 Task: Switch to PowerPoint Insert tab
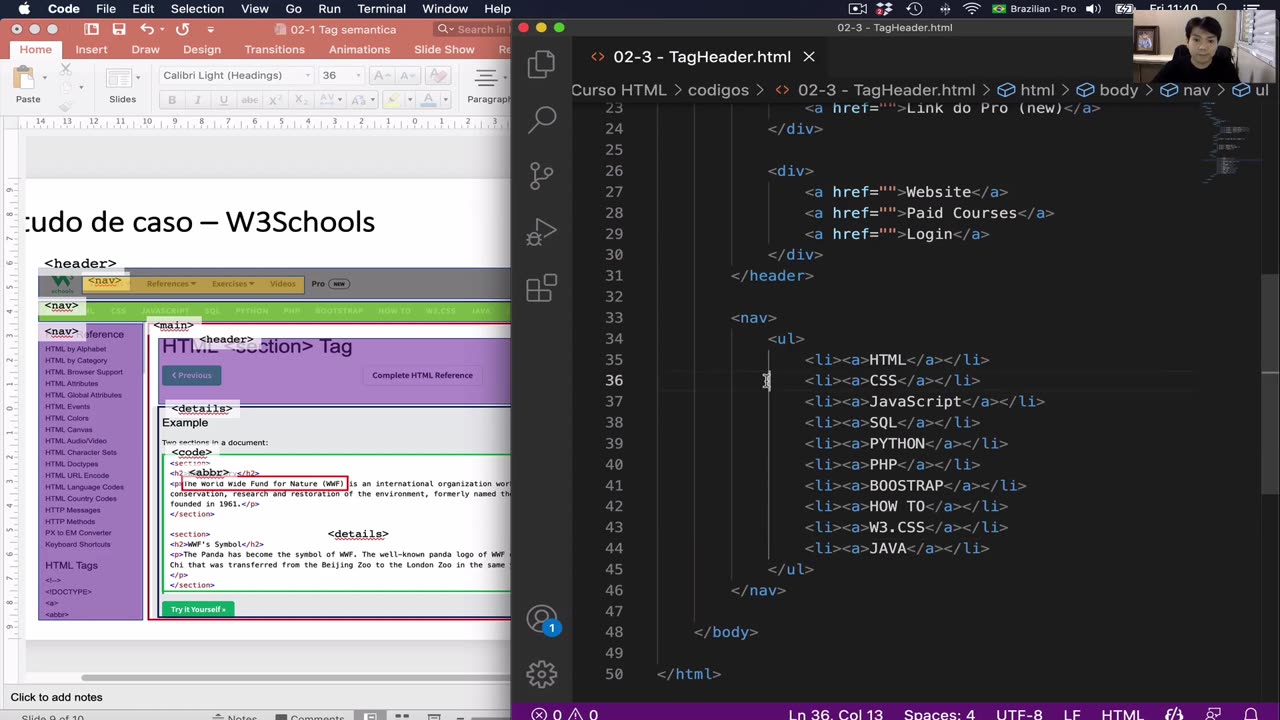coord(91,49)
